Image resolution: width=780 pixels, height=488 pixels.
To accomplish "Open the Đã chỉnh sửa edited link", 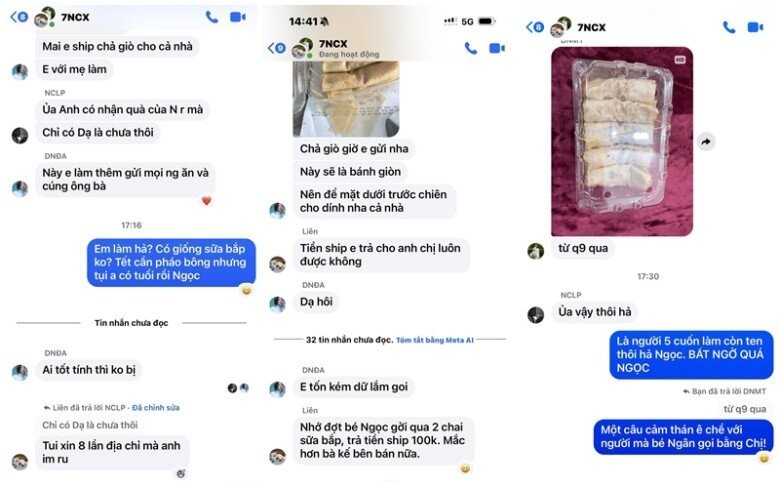I will coord(156,408).
